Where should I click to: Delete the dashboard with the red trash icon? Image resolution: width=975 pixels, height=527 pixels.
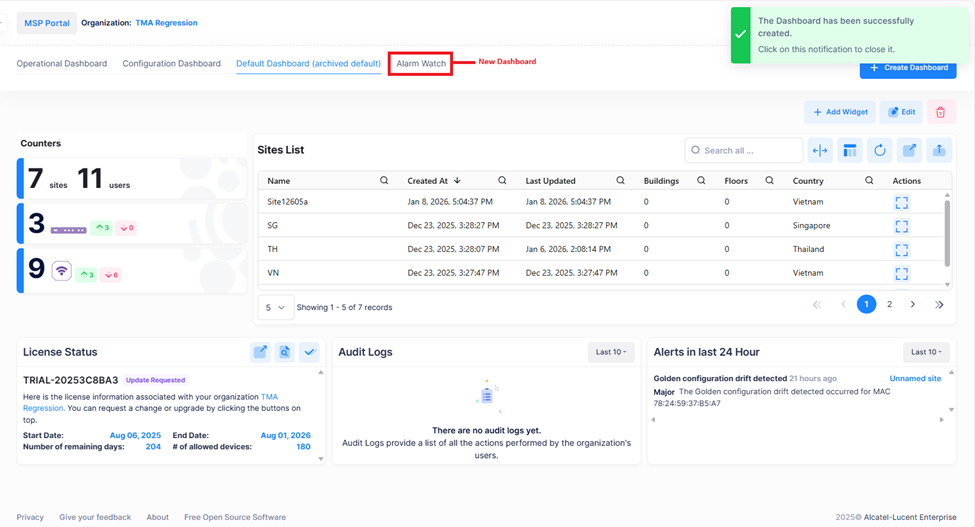pos(940,112)
